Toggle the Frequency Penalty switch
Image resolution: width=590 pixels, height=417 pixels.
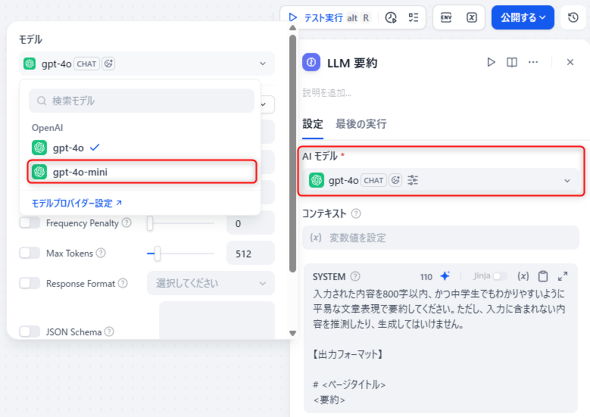(30, 223)
